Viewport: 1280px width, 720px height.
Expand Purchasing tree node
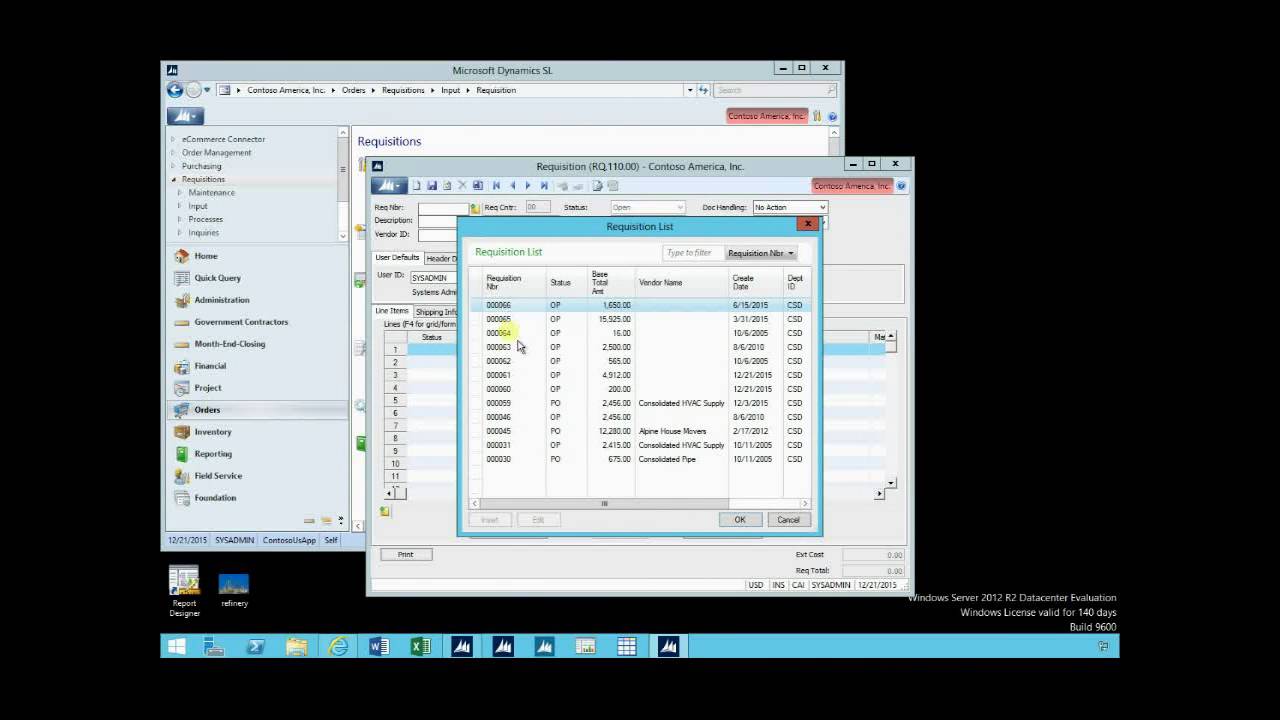coord(172,166)
